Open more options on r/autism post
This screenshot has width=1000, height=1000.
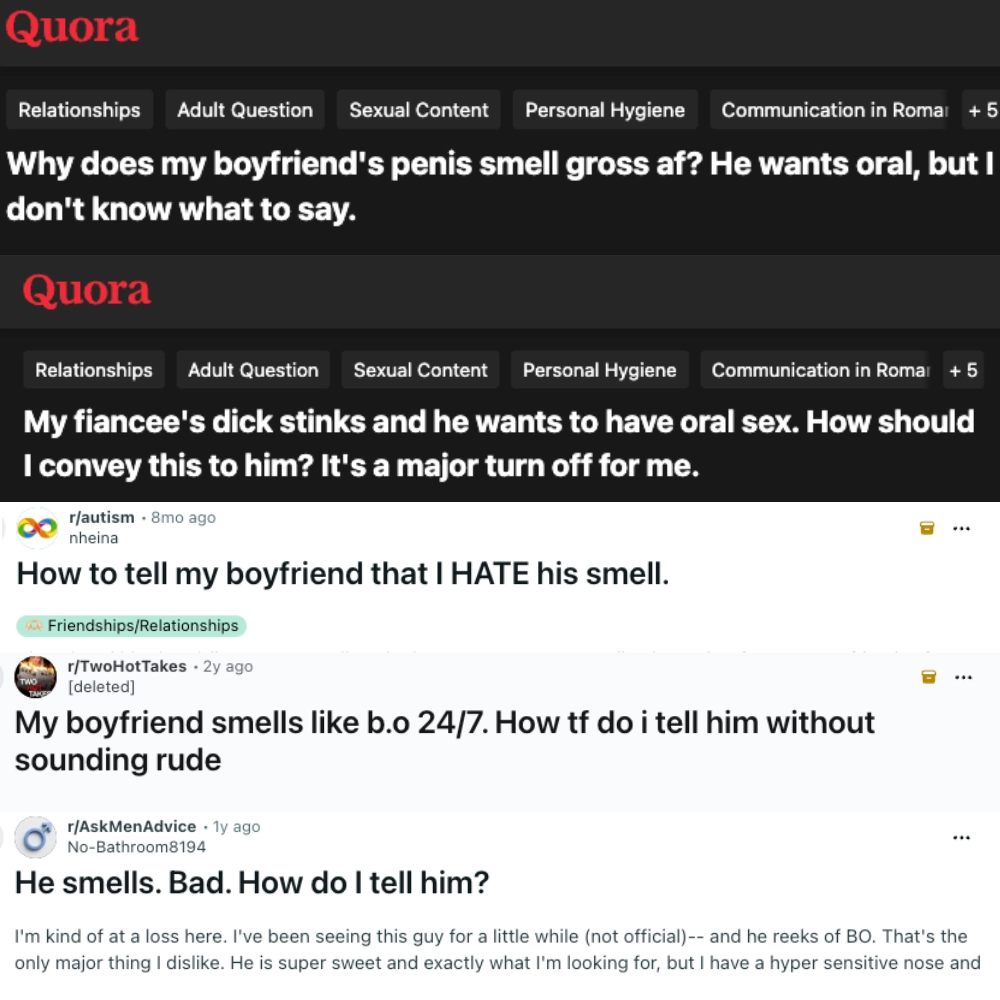(x=961, y=528)
